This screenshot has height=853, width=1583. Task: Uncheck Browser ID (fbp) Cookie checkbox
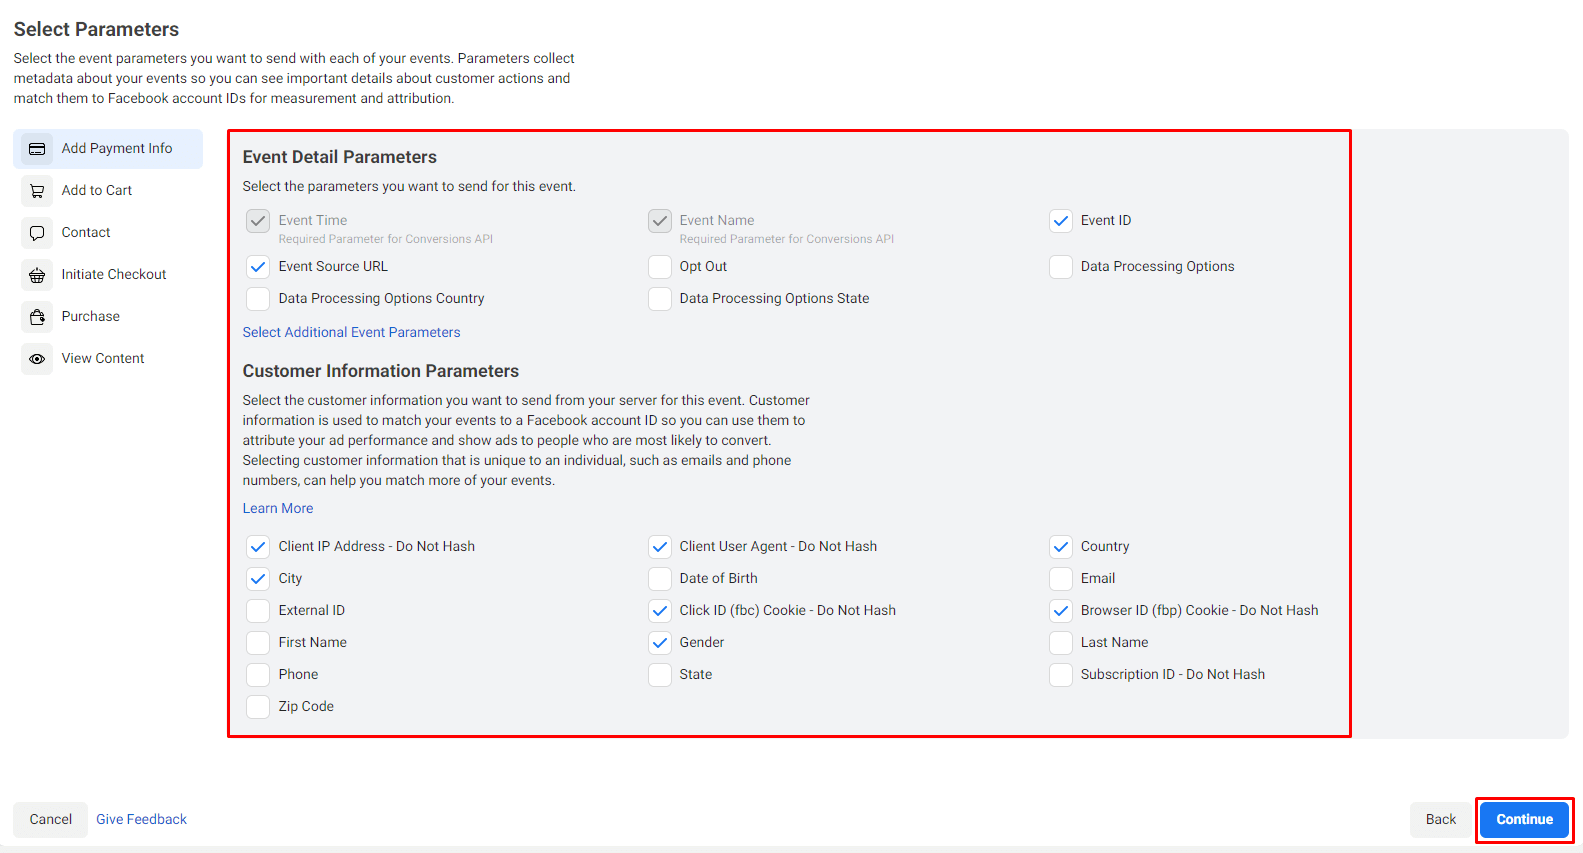1061,611
